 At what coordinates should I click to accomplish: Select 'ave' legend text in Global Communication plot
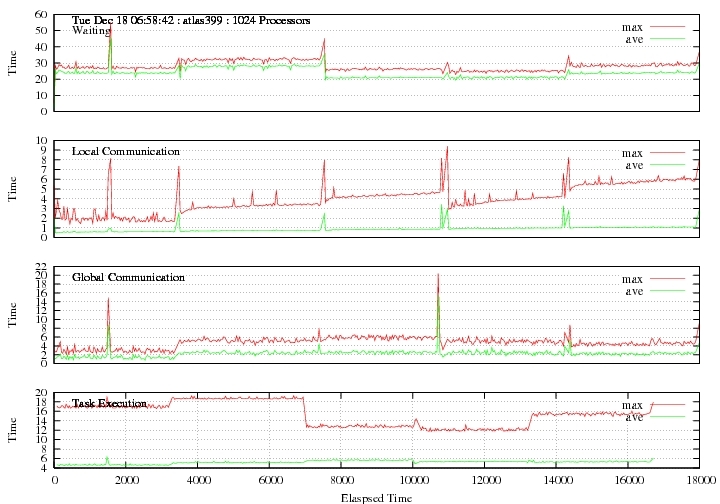(x=634, y=291)
